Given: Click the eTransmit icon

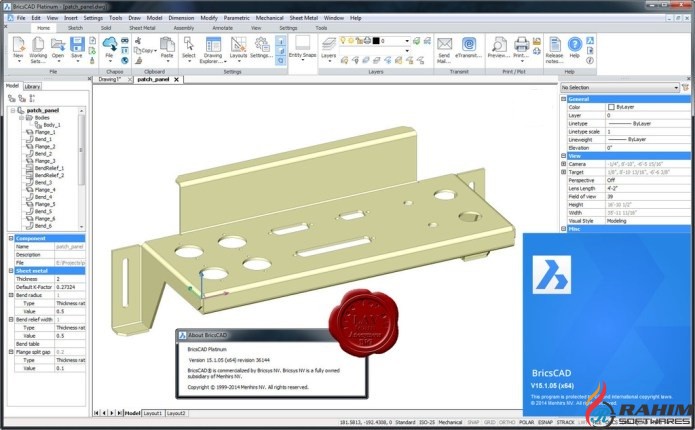Looking at the screenshot, I should pos(469,44).
